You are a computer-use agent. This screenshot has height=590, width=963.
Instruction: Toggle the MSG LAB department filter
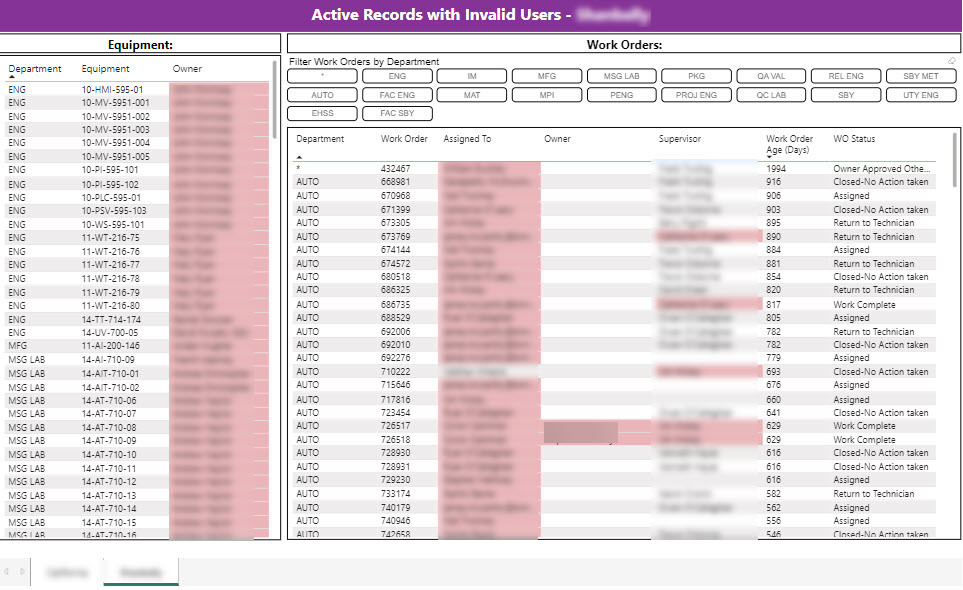click(x=622, y=76)
